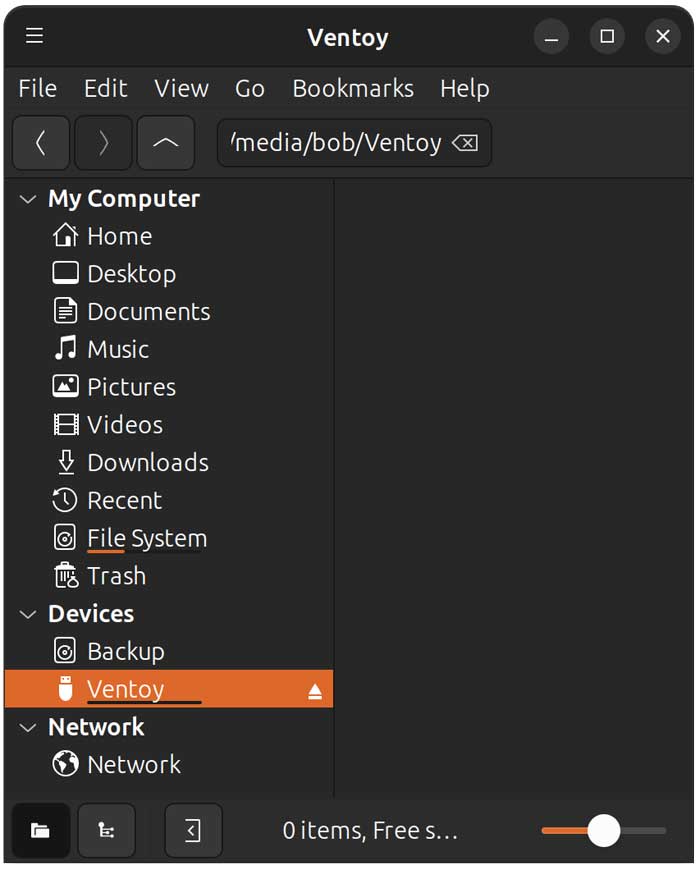Screen dimensions: 700x870
Task: Select the File System item
Action: (x=147, y=538)
